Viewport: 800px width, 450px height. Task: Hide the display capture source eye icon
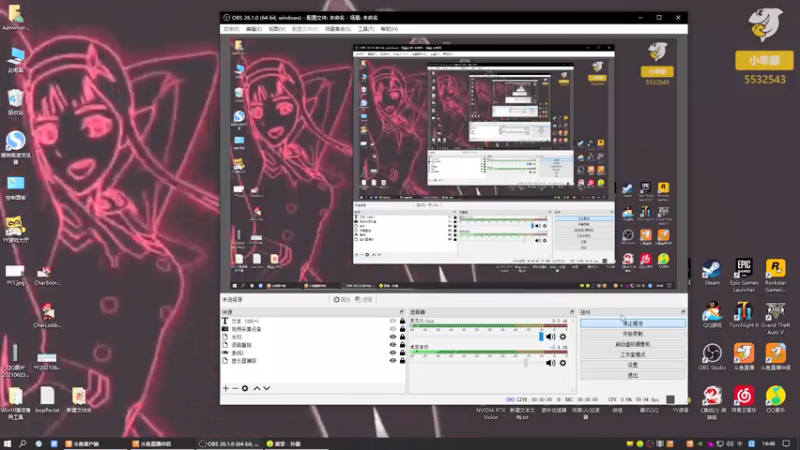(x=393, y=360)
